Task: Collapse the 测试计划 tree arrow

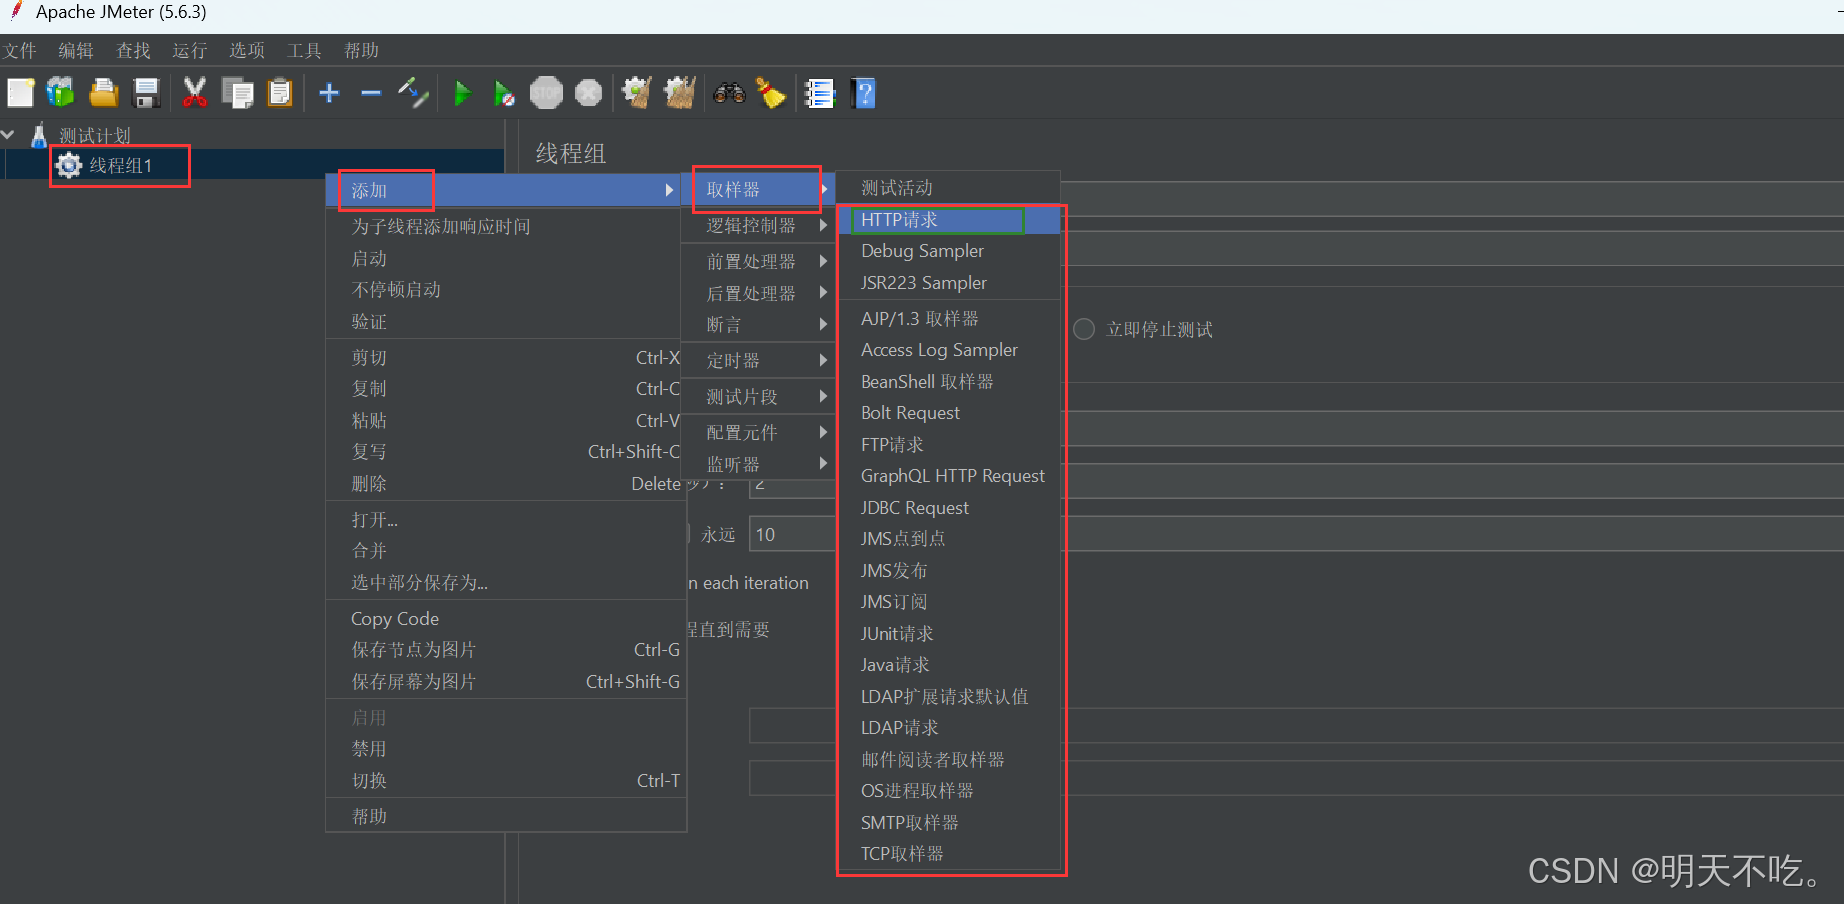Action: [9, 134]
